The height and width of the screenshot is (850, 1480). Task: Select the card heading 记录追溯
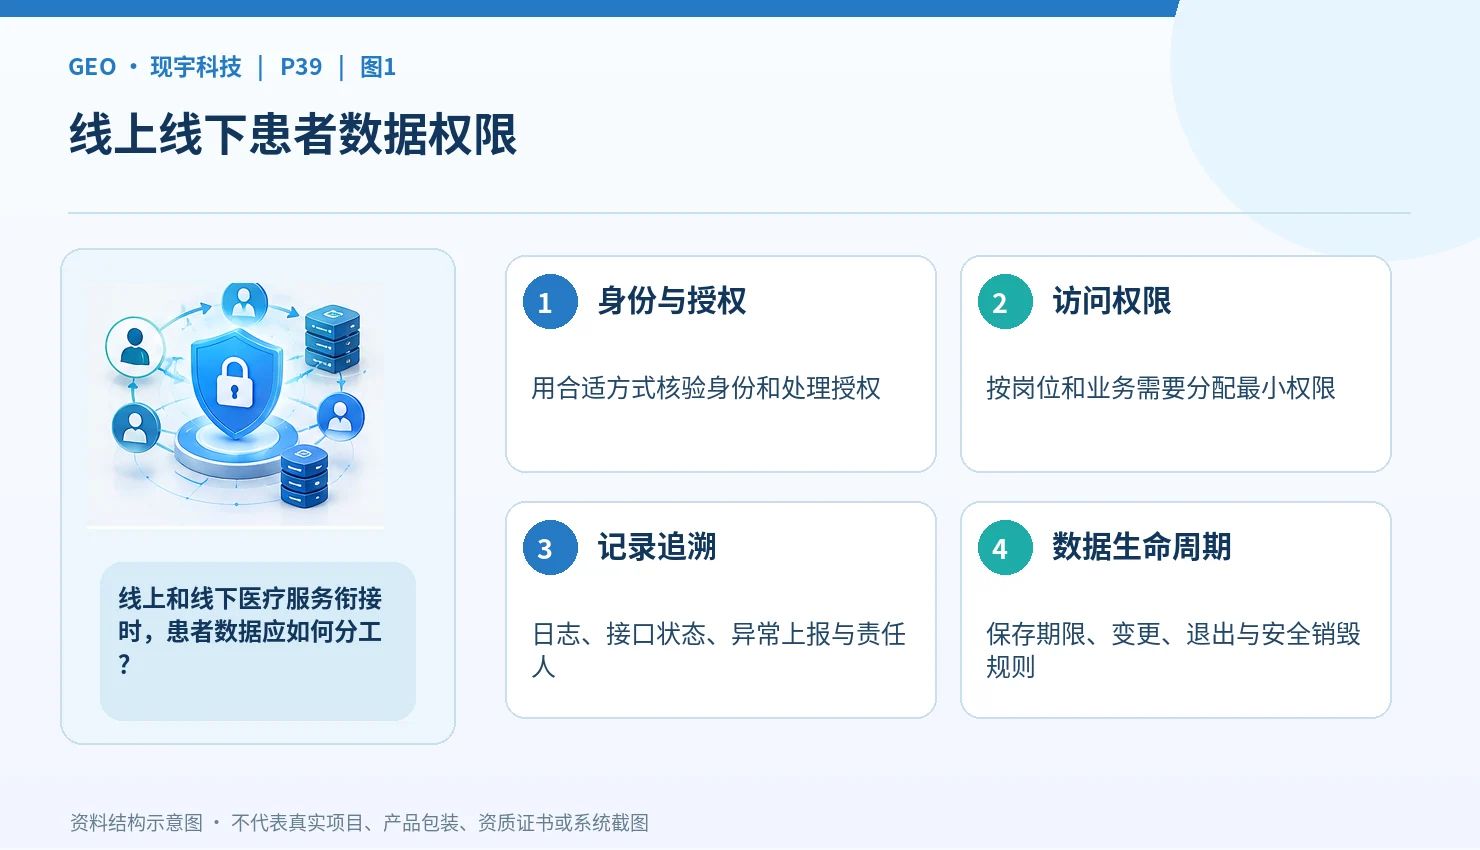click(657, 547)
